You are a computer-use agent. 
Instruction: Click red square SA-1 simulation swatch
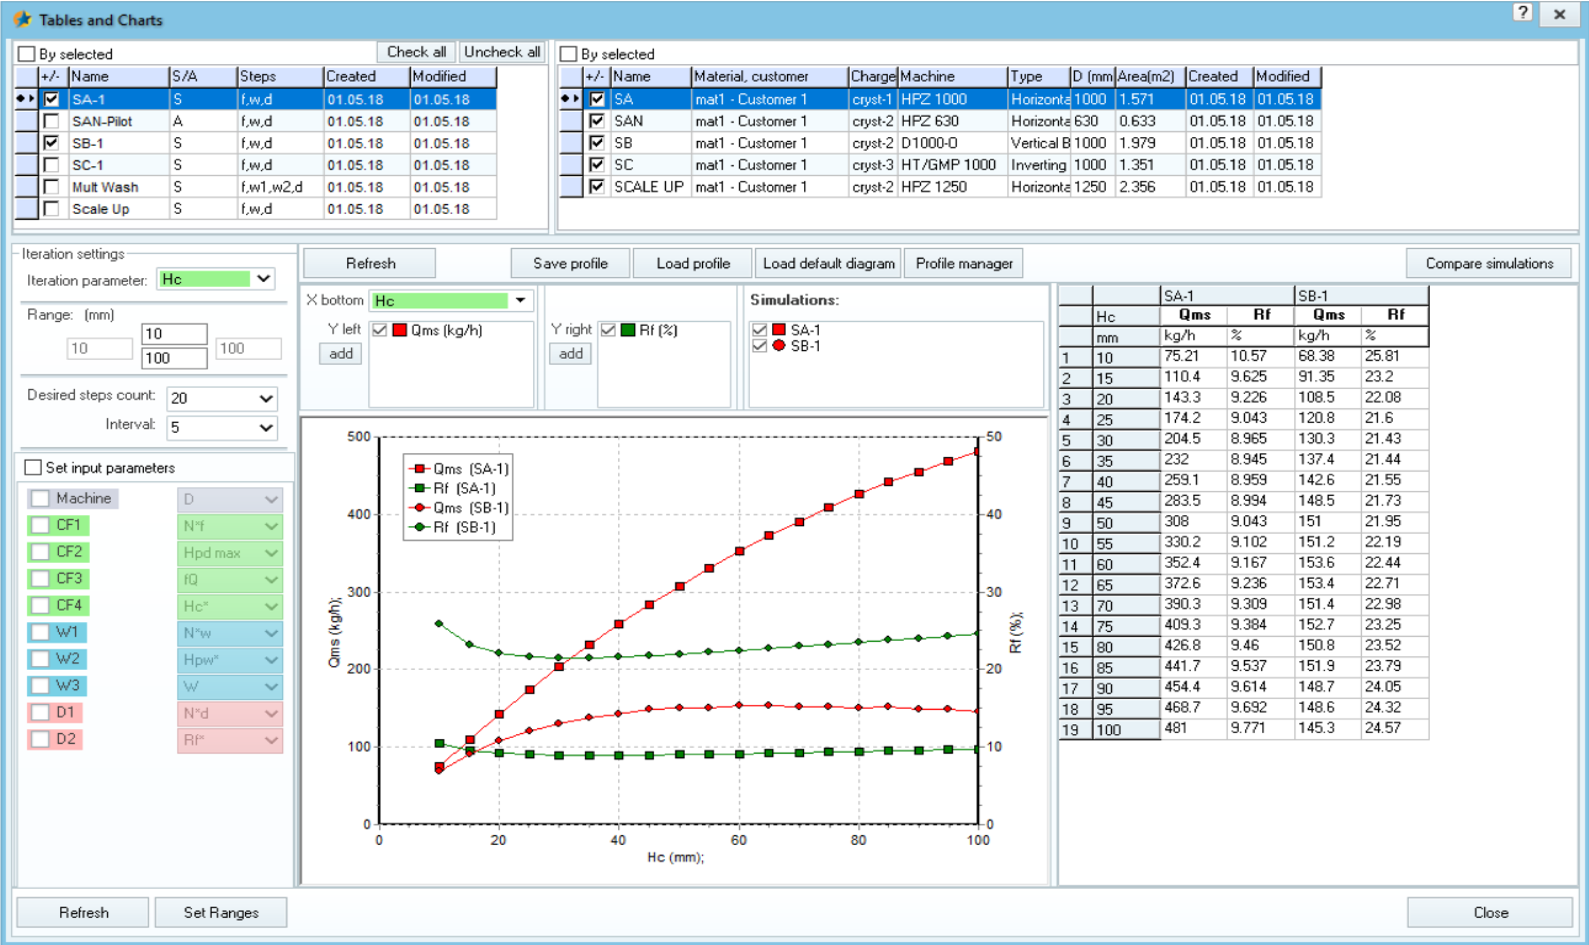coord(779,329)
